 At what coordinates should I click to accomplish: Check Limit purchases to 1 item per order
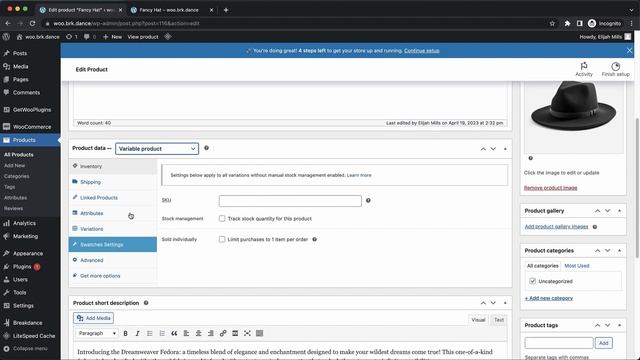coord(222,239)
